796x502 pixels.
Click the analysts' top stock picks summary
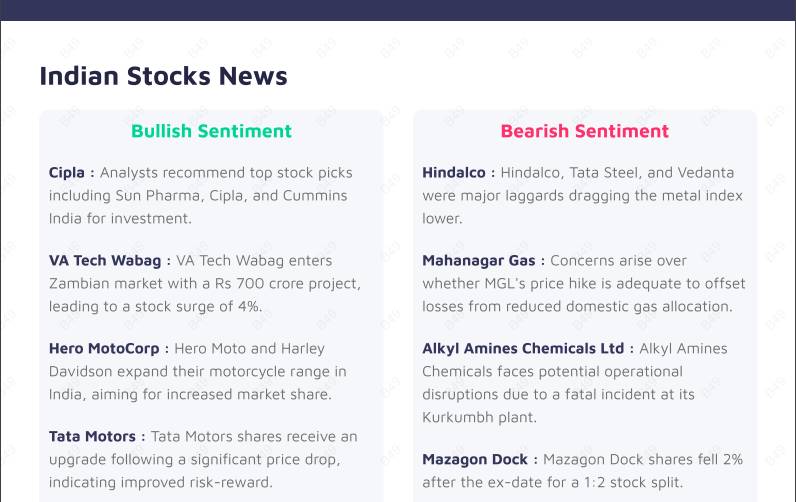pyautogui.click(x=198, y=196)
